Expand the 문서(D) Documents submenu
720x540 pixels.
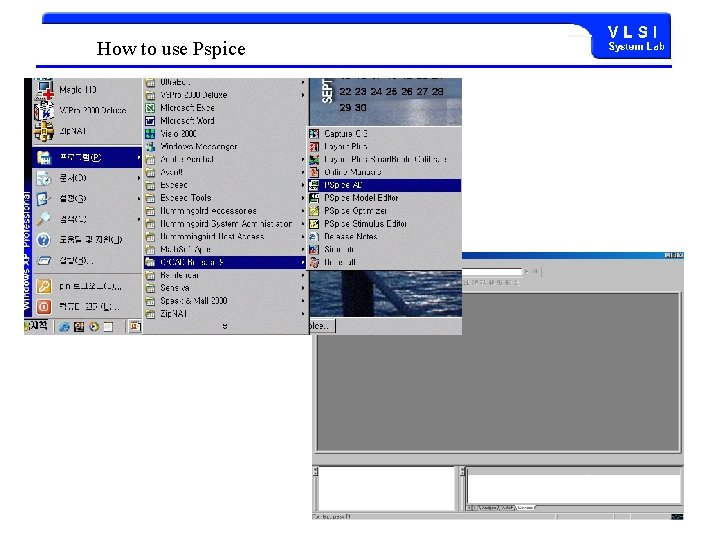coord(87,178)
